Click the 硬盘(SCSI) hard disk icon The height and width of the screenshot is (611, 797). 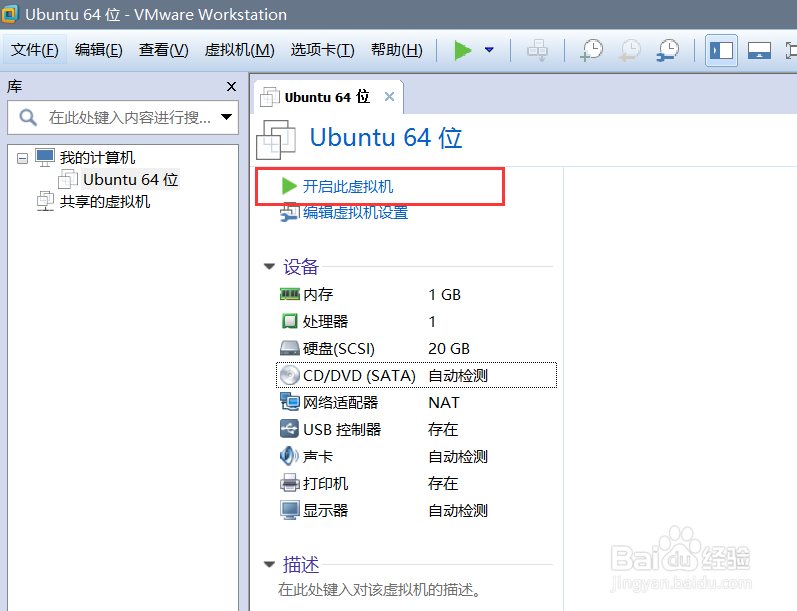point(290,348)
